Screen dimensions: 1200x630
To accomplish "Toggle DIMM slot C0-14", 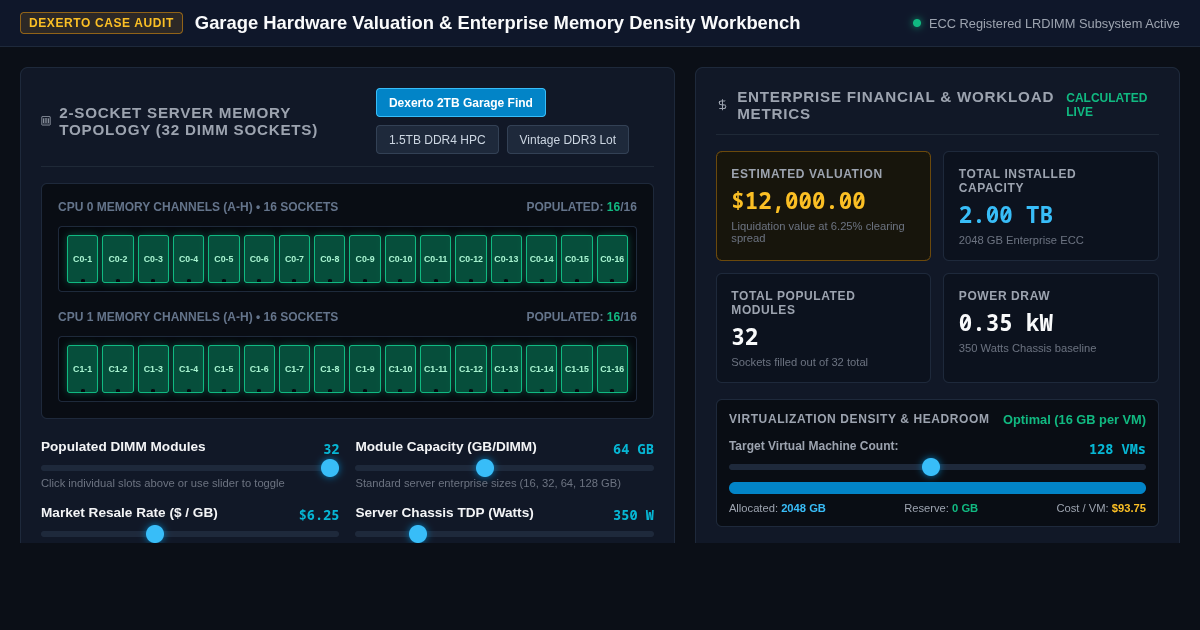I will click(x=542, y=259).
